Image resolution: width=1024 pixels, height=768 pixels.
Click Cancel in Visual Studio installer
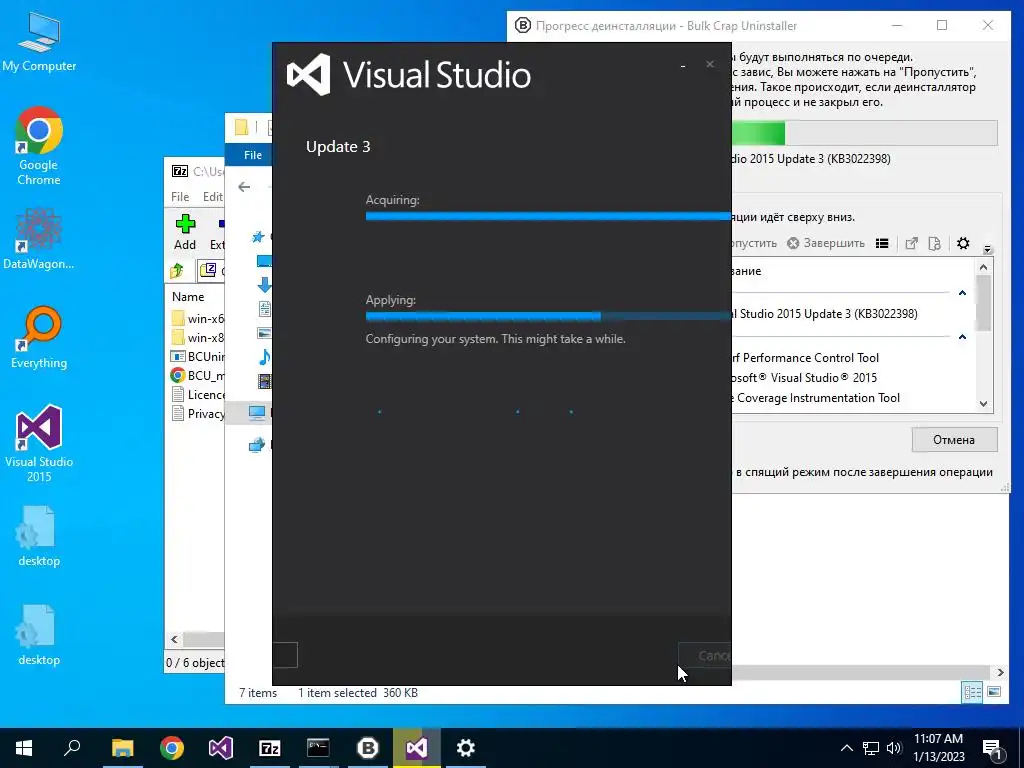tap(705, 655)
